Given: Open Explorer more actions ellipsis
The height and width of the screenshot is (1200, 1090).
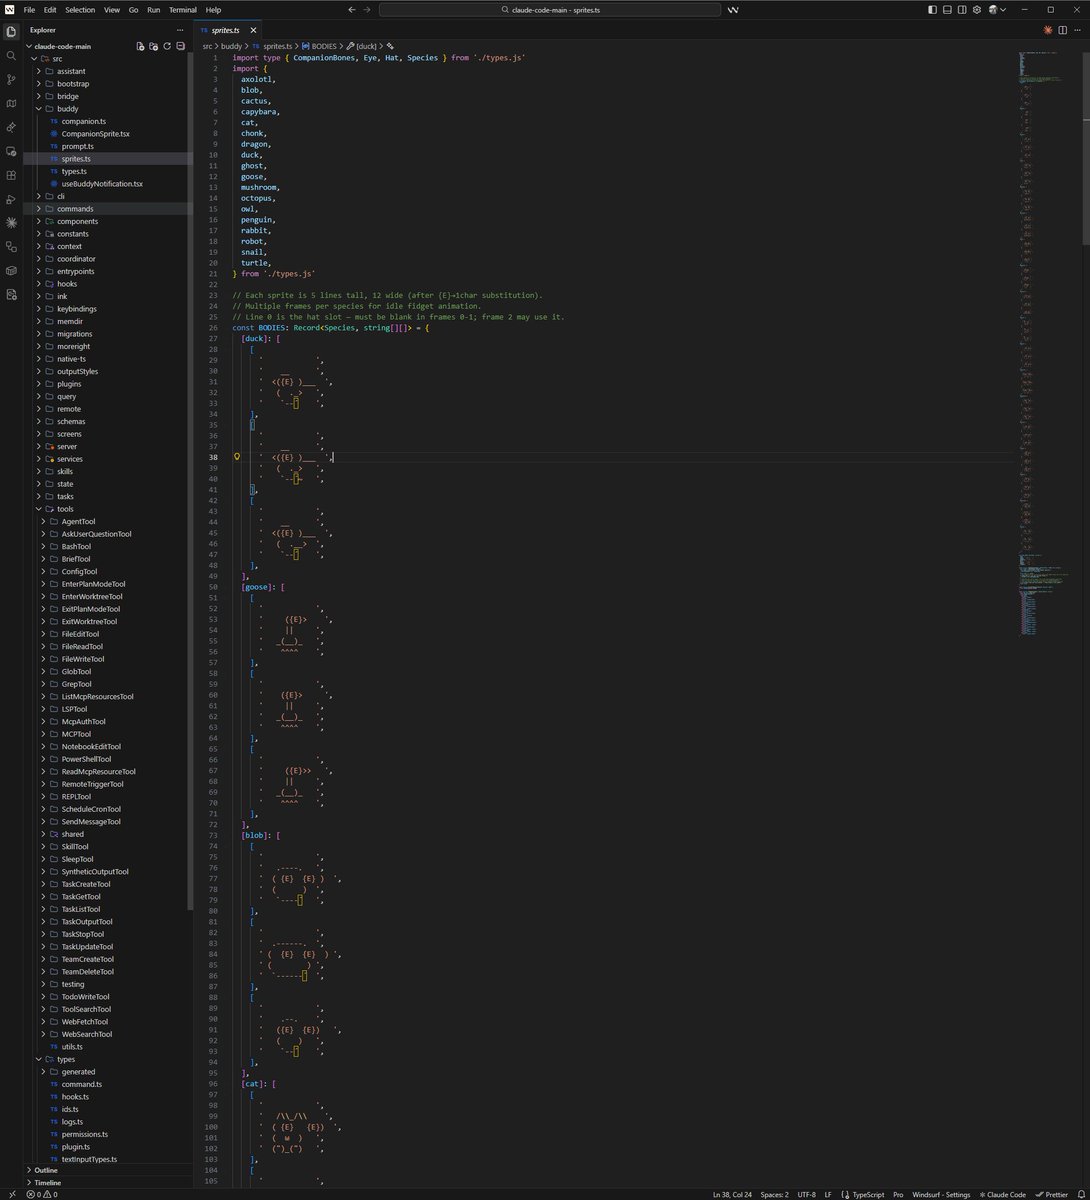Looking at the screenshot, I should point(180,30).
